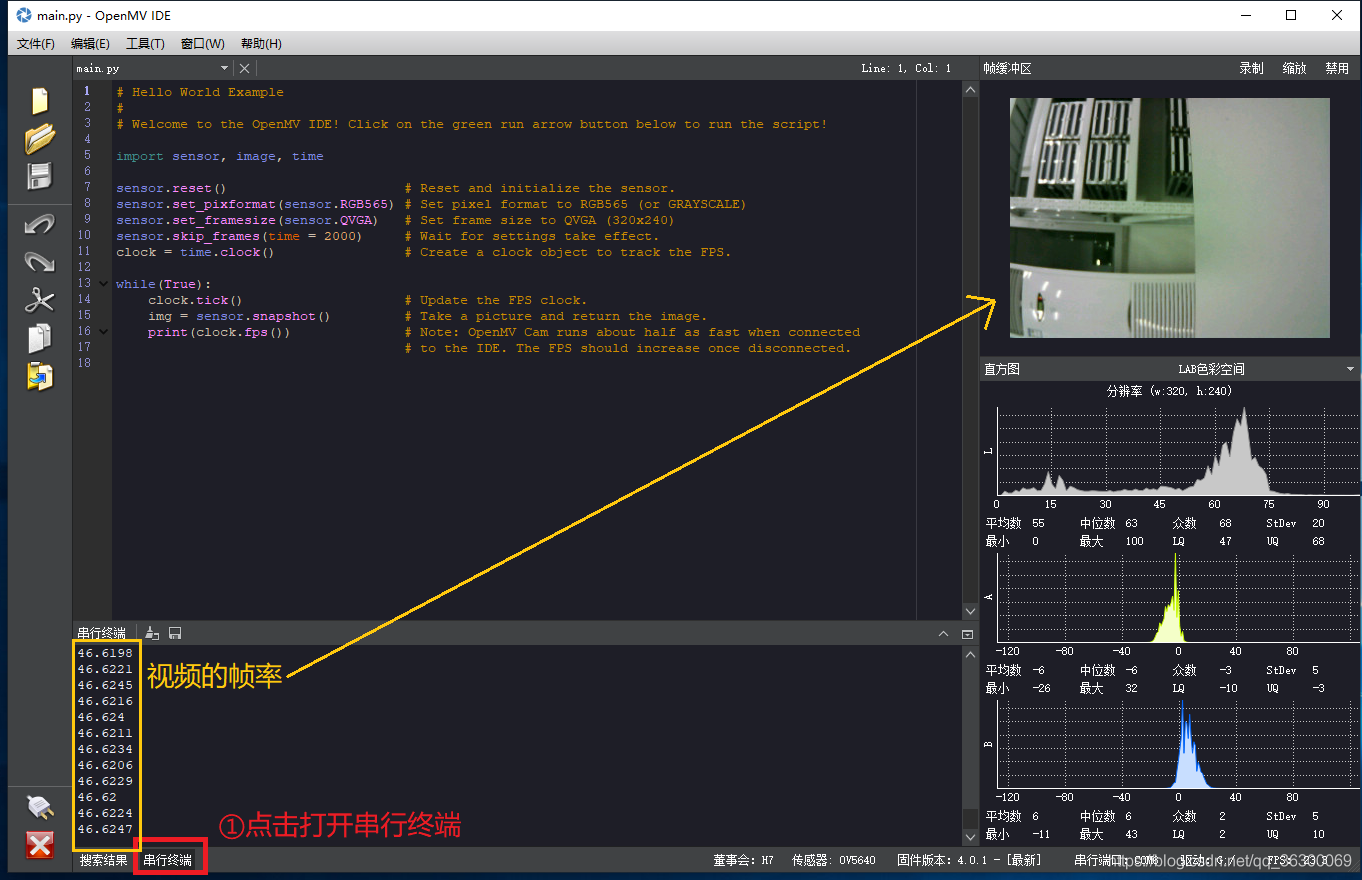Cut selection using the scissors icon
The width and height of the screenshot is (1362, 880).
[39, 300]
